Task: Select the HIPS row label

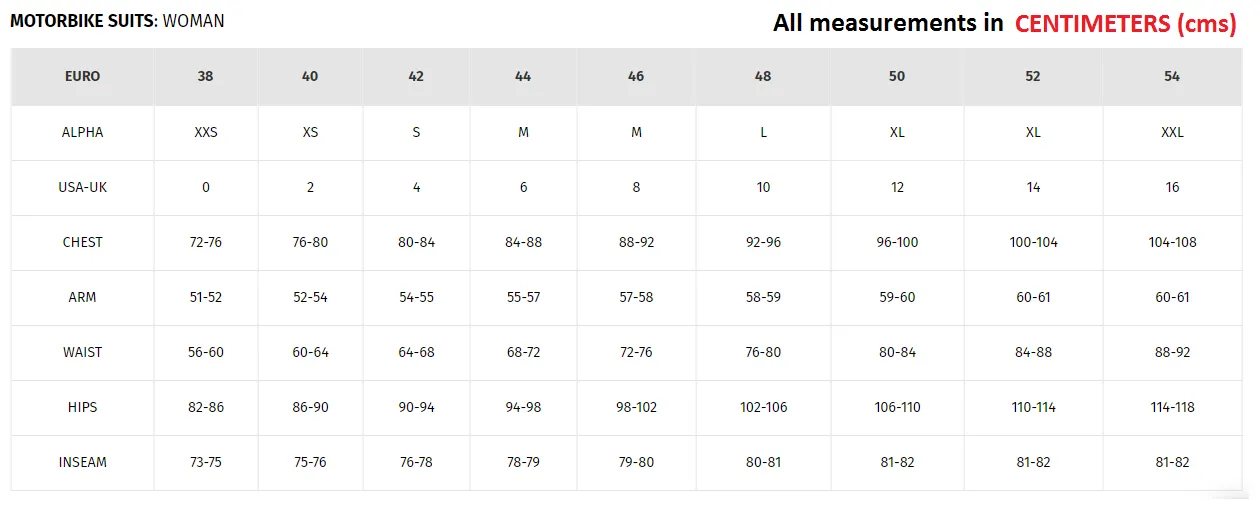Action: [x=82, y=408]
